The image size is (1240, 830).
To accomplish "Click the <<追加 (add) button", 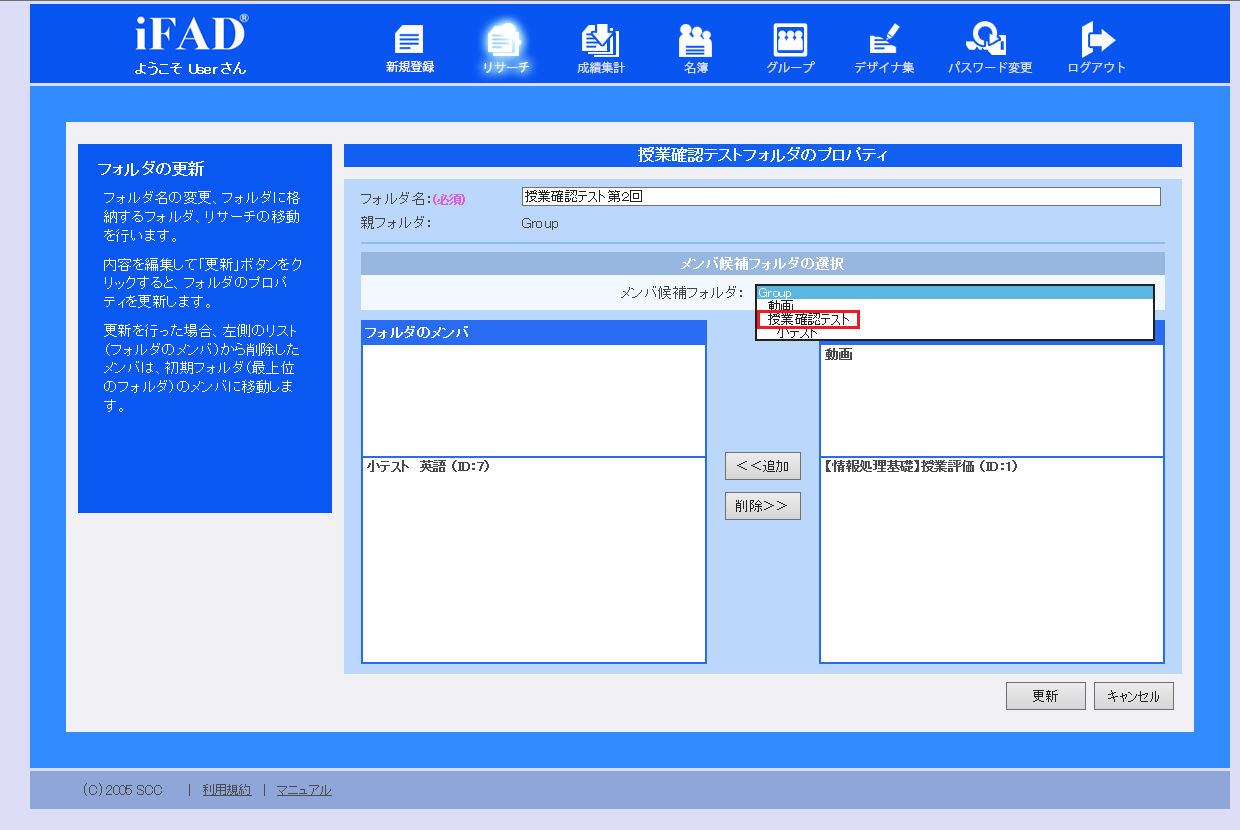I will tap(762, 466).
